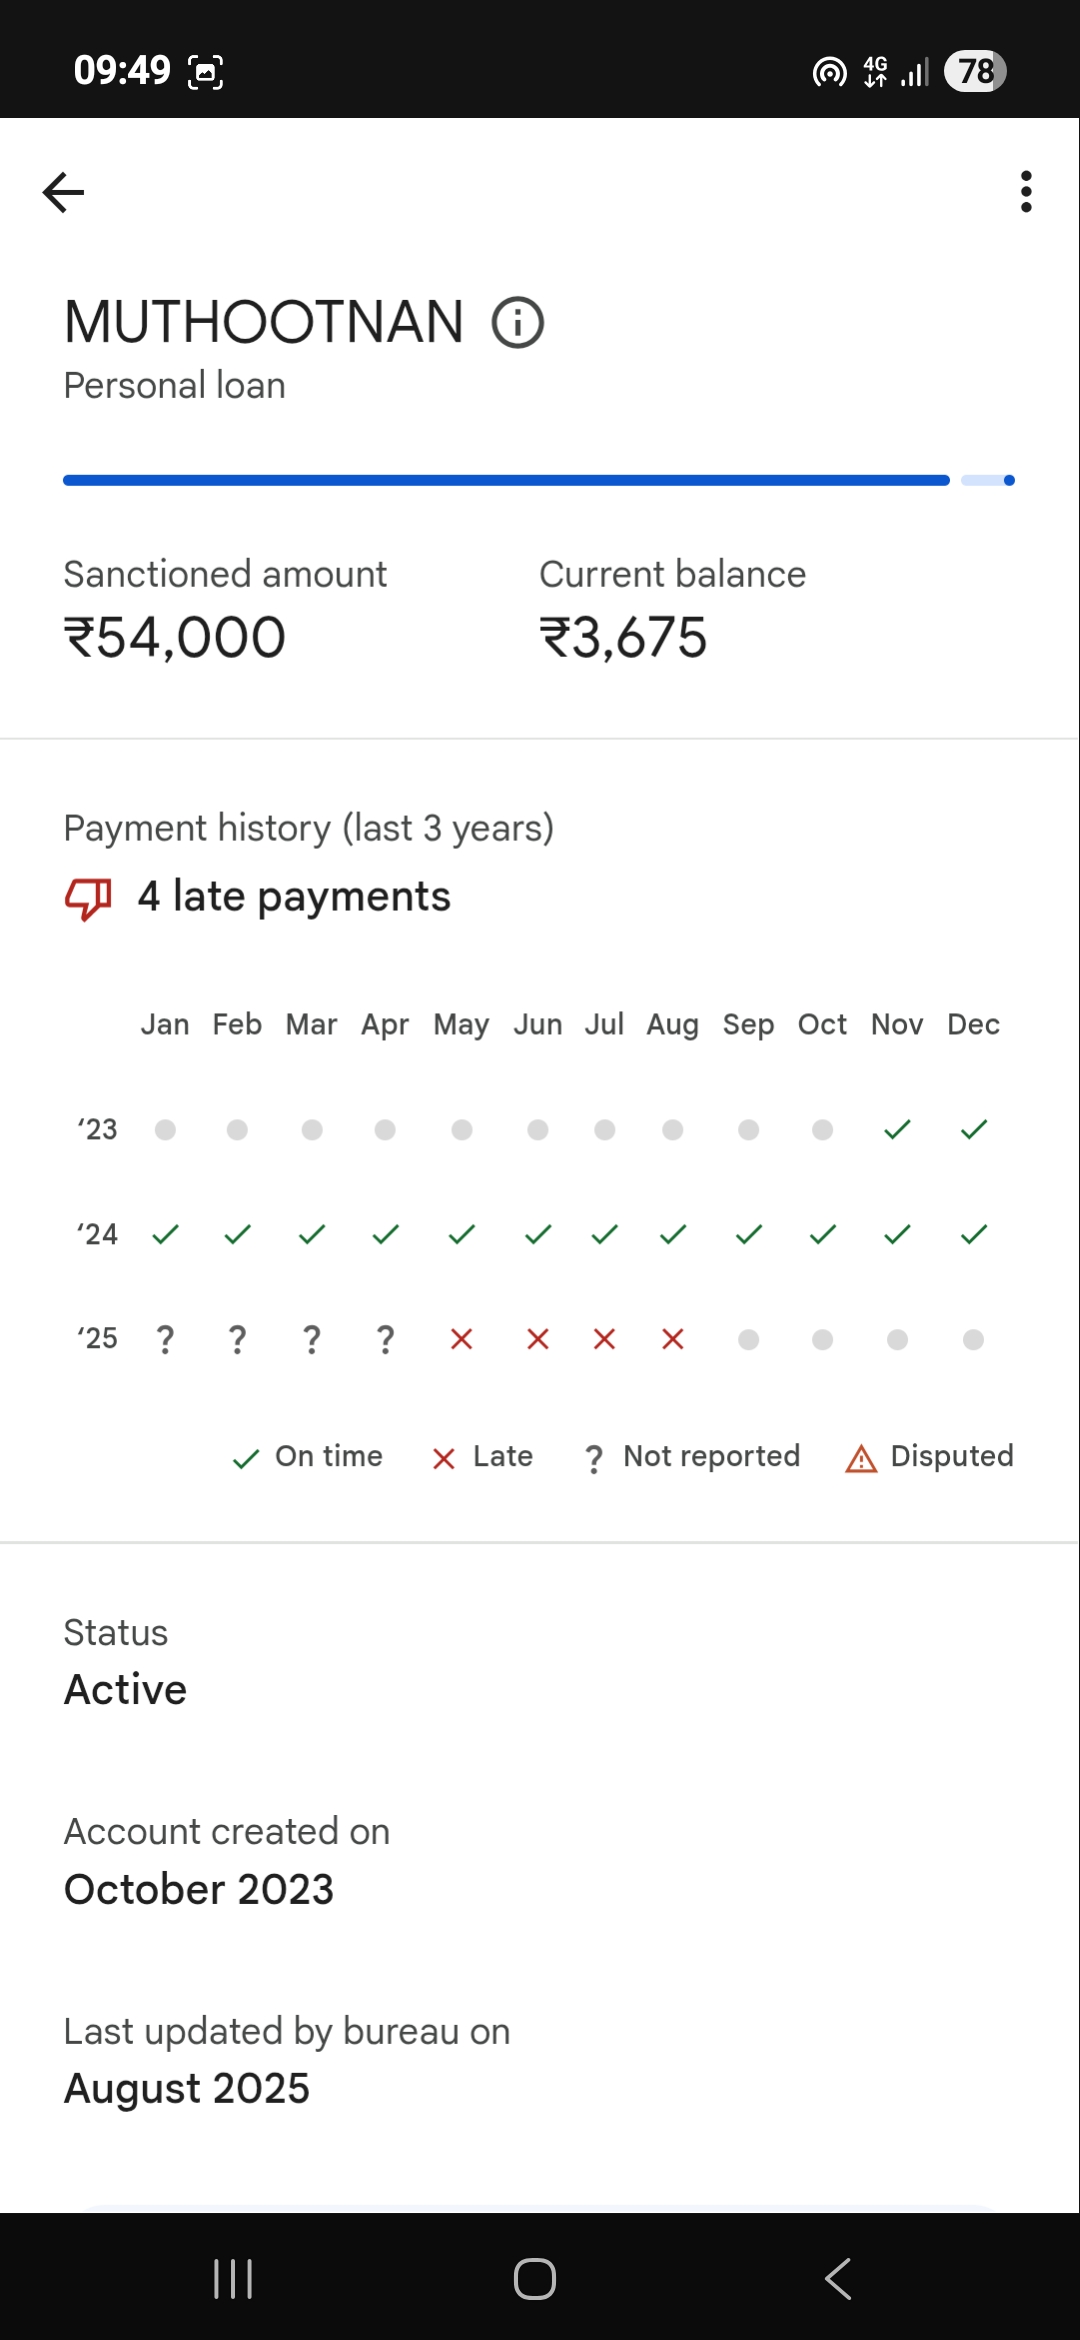1080x2340 pixels.
Task: Open the three-dot overflow menu
Action: (x=1026, y=191)
